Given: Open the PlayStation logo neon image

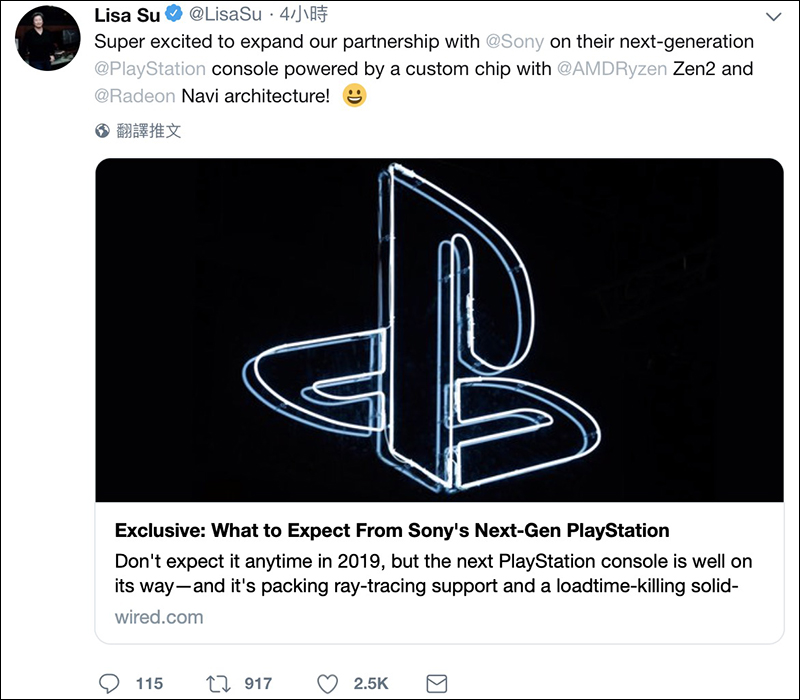Looking at the screenshot, I should [439, 330].
